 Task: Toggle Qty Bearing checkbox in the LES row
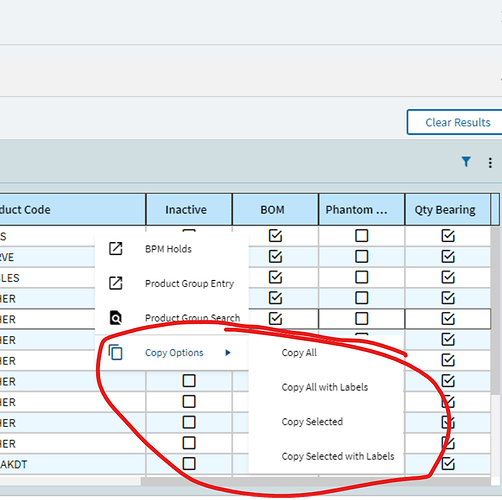click(448, 277)
